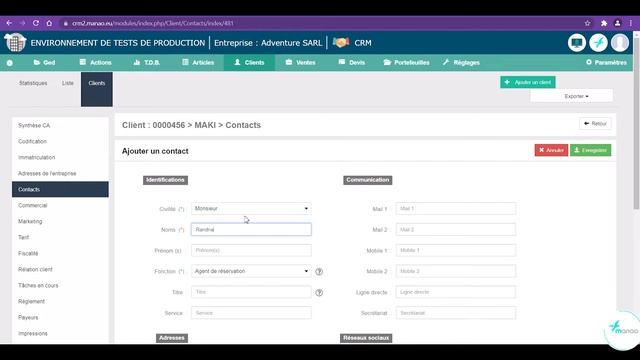This screenshot has width=640, height=360.
Task: Open help icon next to Fonction
Action: (x=319, y=271)
